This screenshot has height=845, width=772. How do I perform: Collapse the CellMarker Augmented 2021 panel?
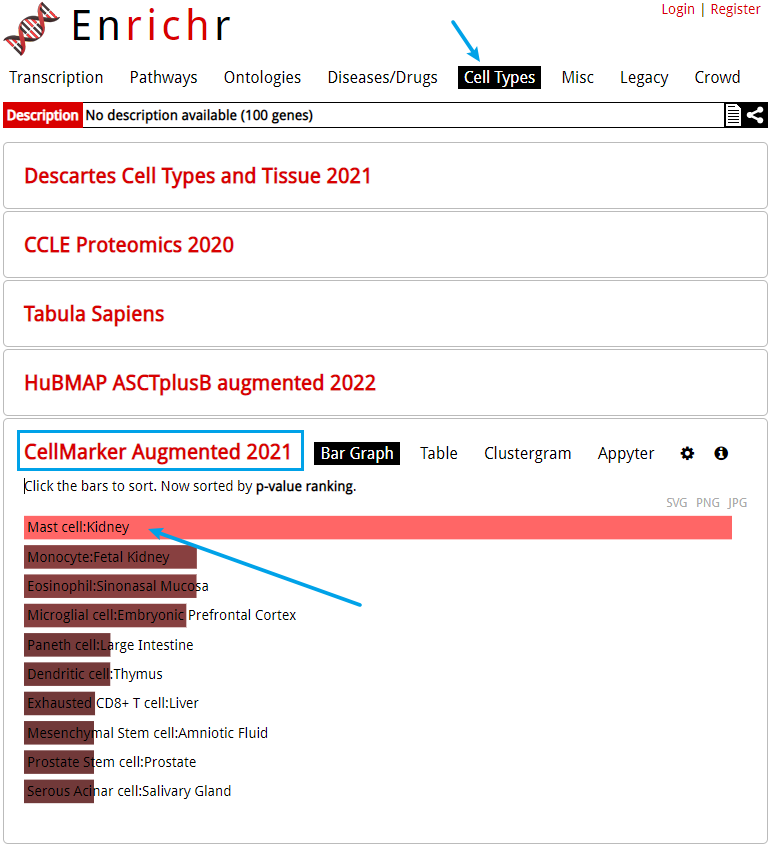pyautogui.click(x=157, y=452)
